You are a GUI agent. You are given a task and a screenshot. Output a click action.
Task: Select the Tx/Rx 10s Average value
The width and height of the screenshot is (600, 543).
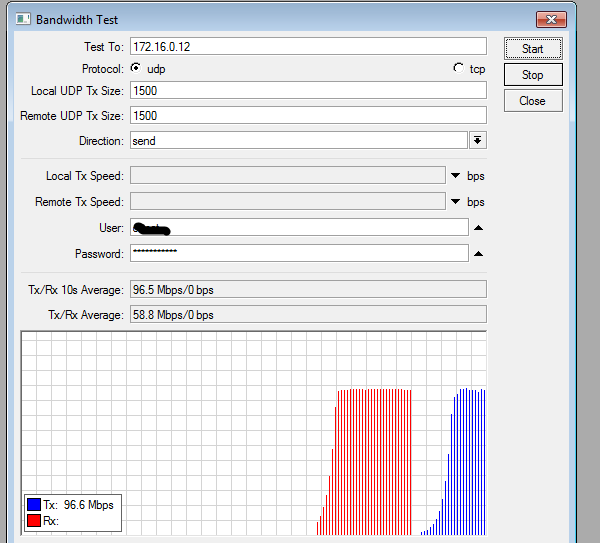[308, 289]
